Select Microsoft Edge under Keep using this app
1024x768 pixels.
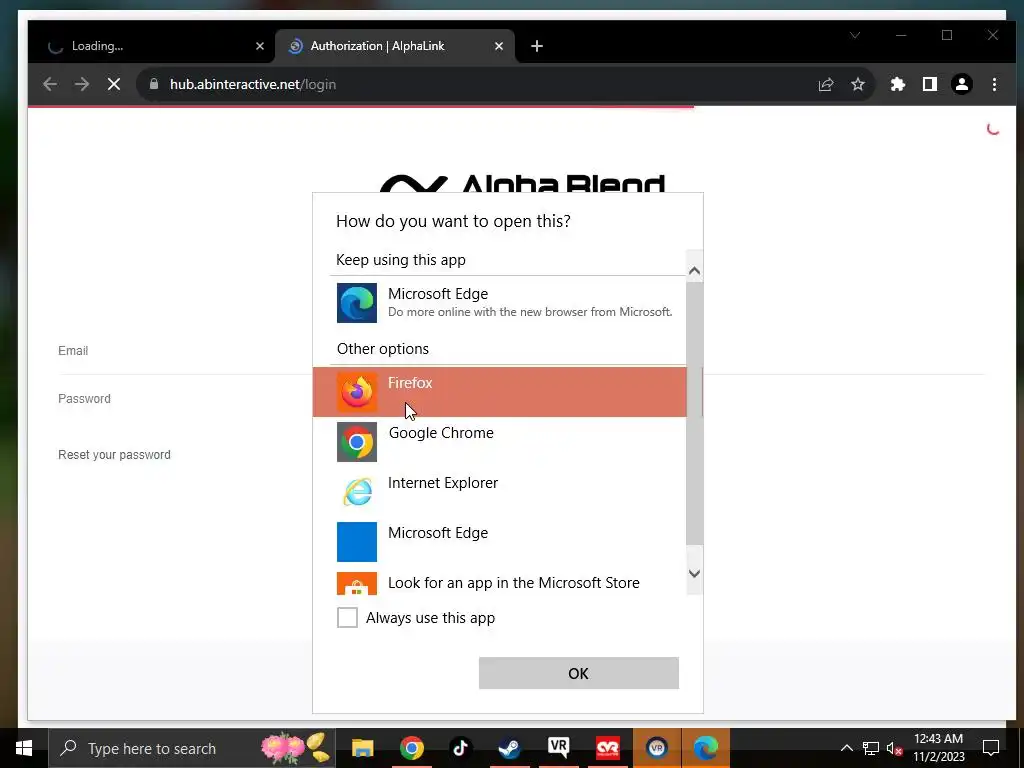[500, 302]
